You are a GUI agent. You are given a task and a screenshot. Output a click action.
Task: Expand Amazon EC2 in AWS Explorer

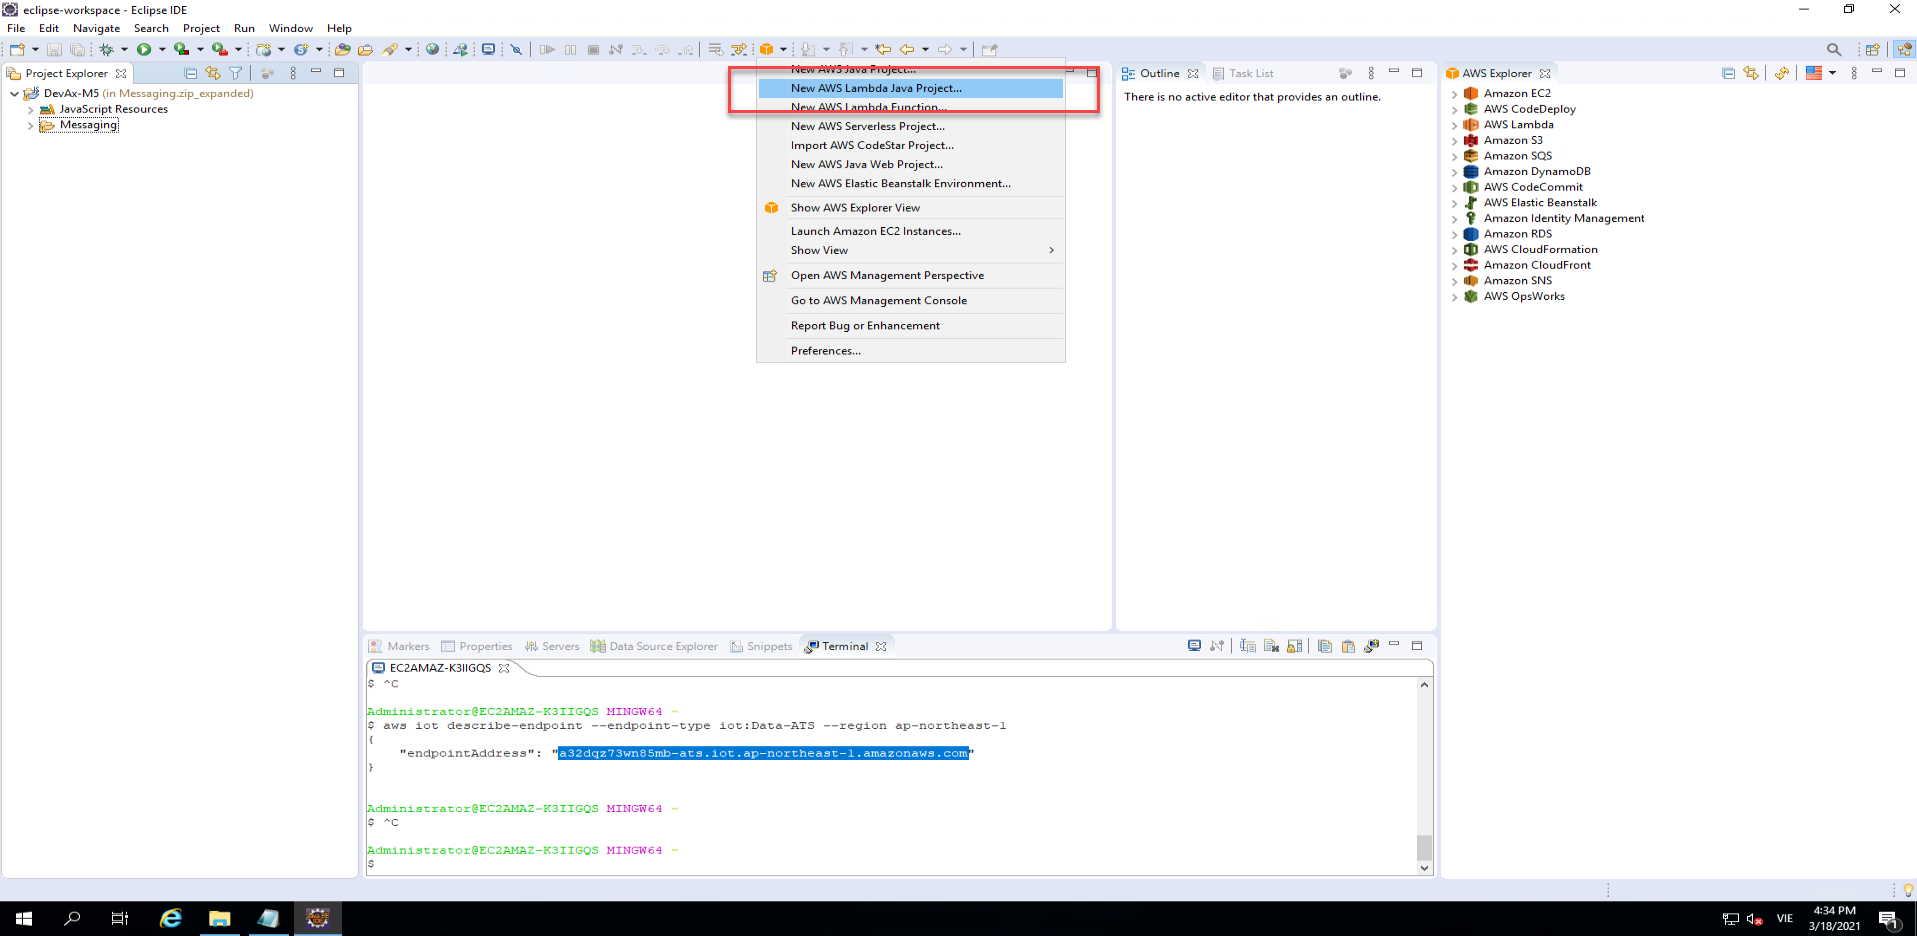click(x=1454, y=94)
